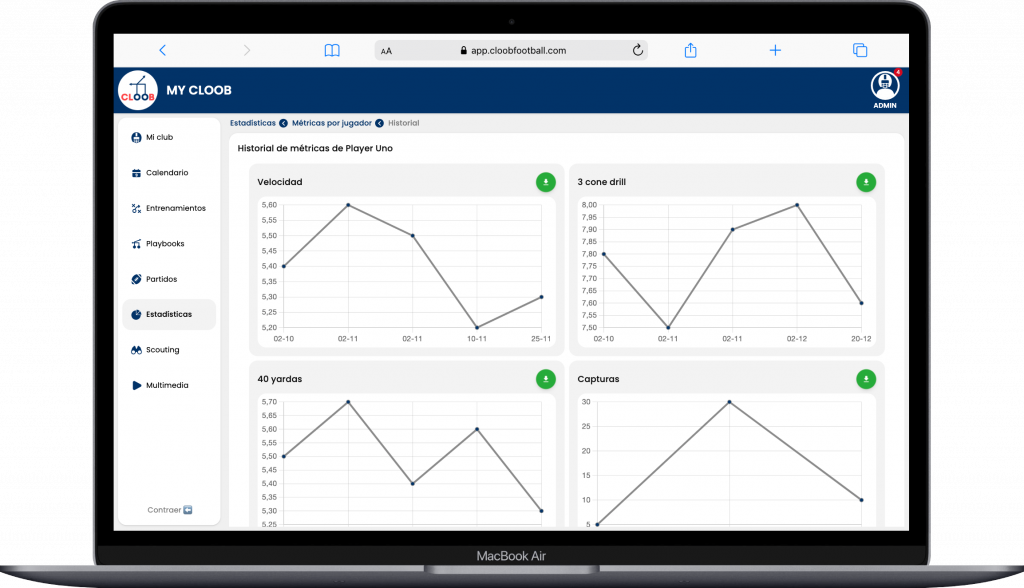The height and width of the screenshot is (588, 1024).
Task: Download the Velocidad chart
Action: (x=545, y=182)
